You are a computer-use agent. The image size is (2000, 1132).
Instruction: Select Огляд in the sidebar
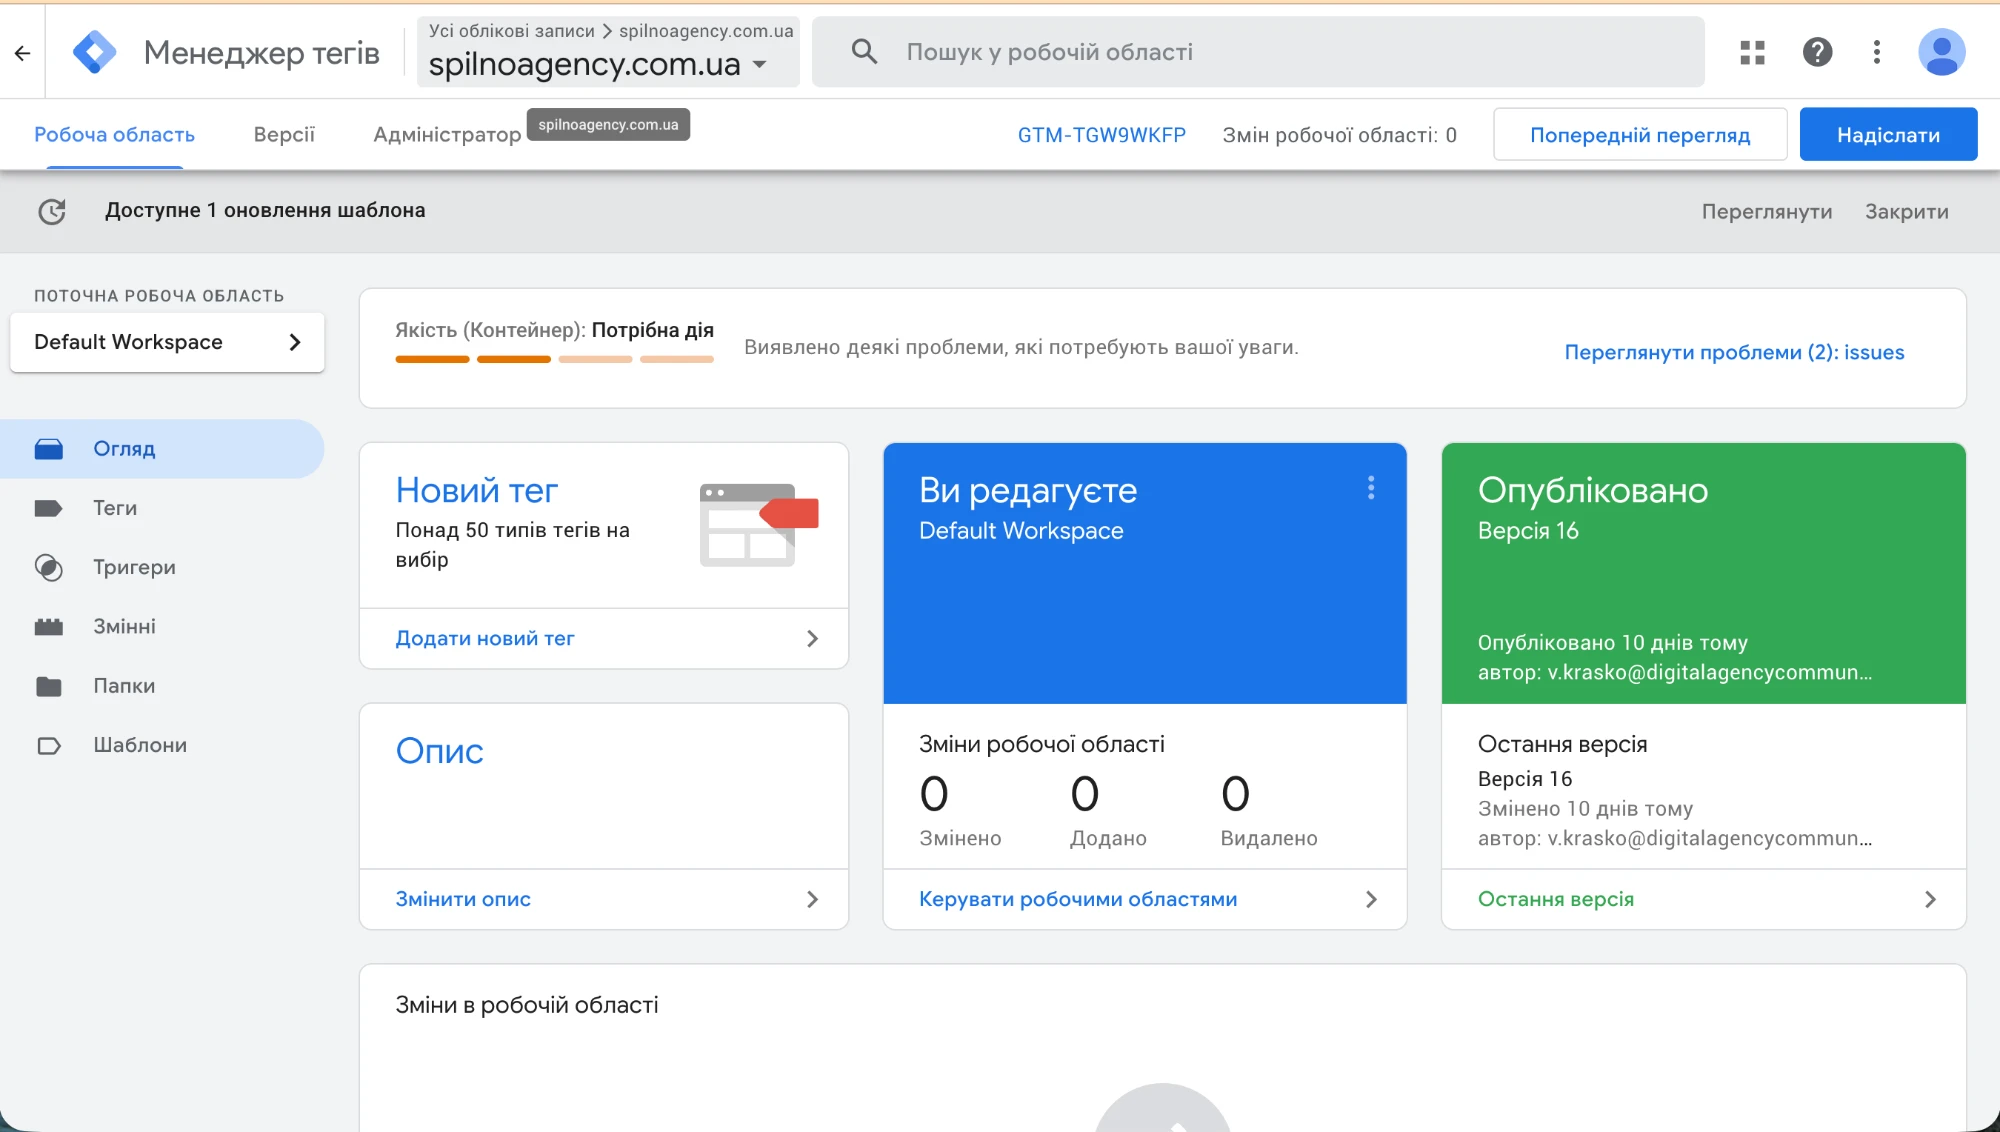[162, 449]
